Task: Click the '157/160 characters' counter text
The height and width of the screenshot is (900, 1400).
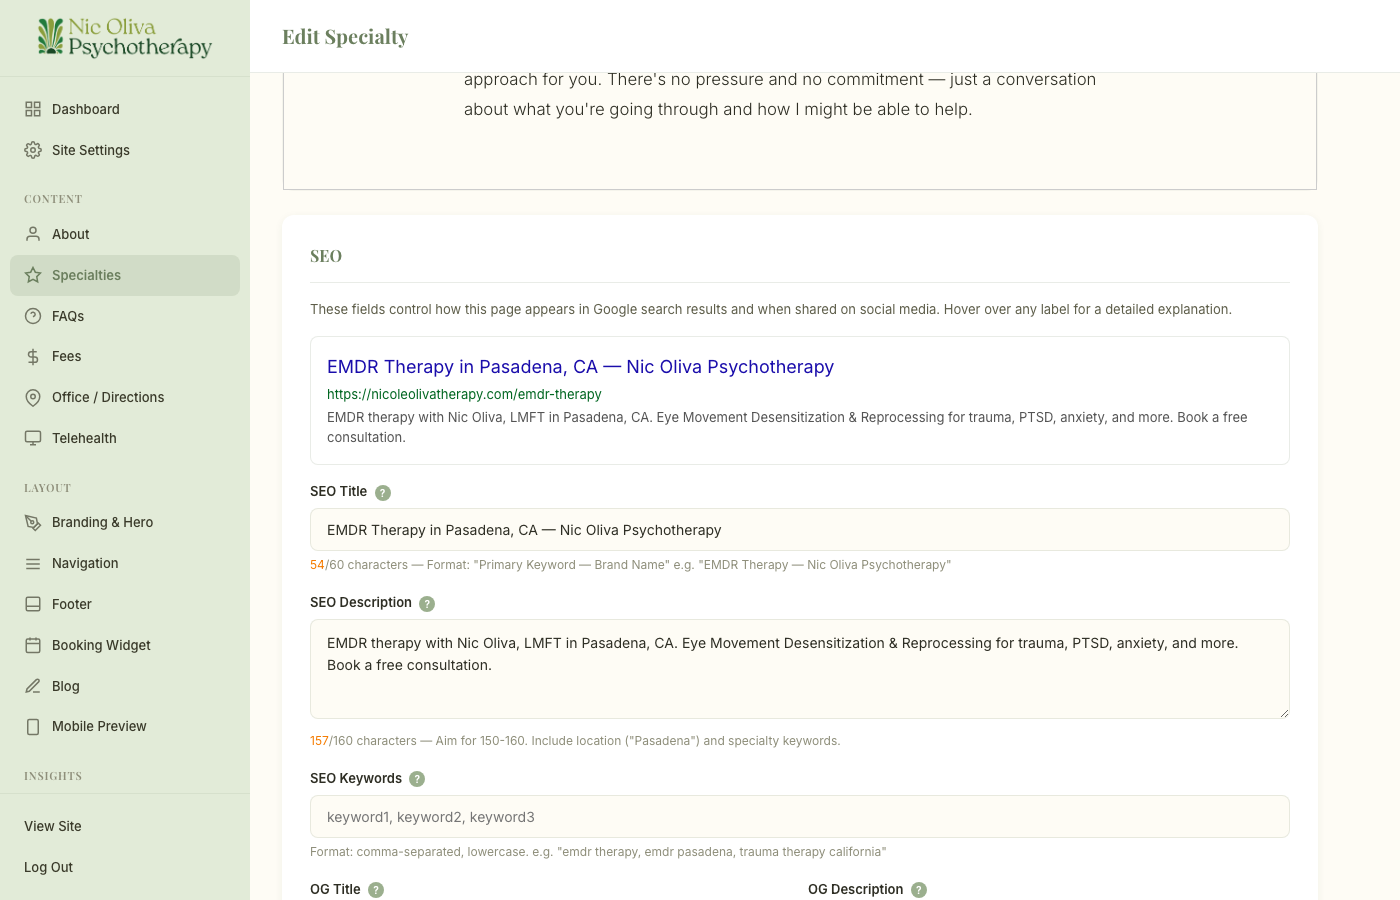Action: coord(363,741)
